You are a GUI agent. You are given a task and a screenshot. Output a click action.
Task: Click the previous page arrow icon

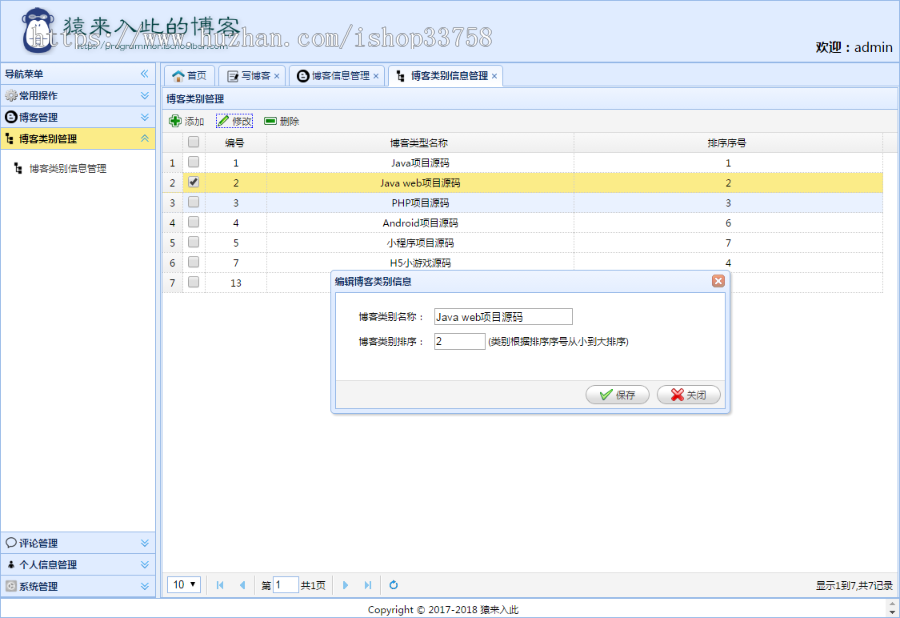tap(243, 585)
